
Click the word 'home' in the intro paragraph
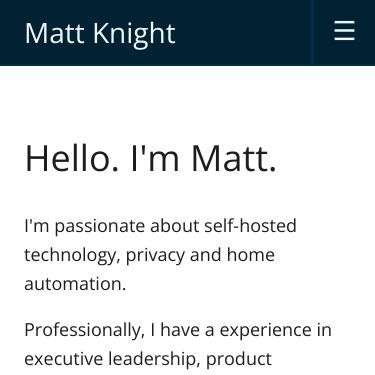click(x=251, y=255)
